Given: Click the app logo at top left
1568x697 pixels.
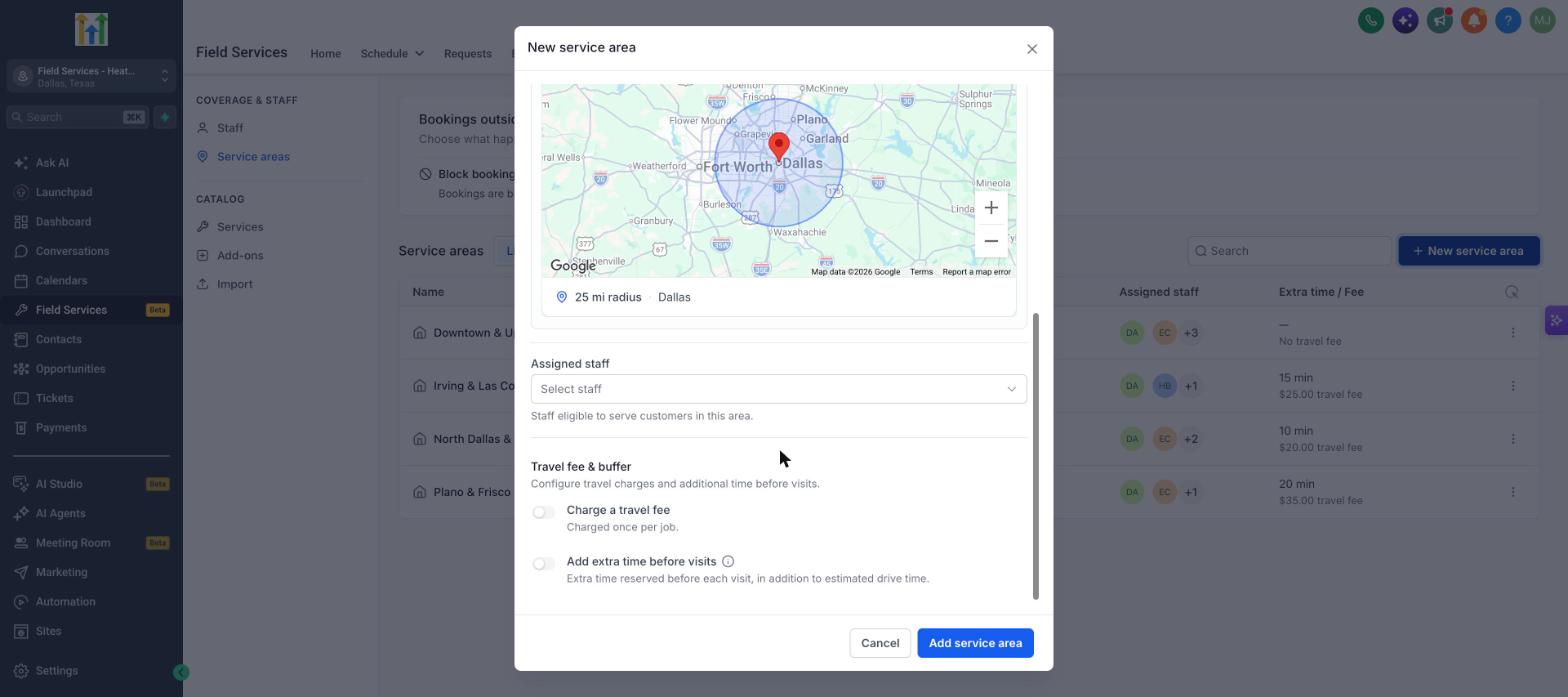Looking at the screenshot, I should tap(91, 30).
